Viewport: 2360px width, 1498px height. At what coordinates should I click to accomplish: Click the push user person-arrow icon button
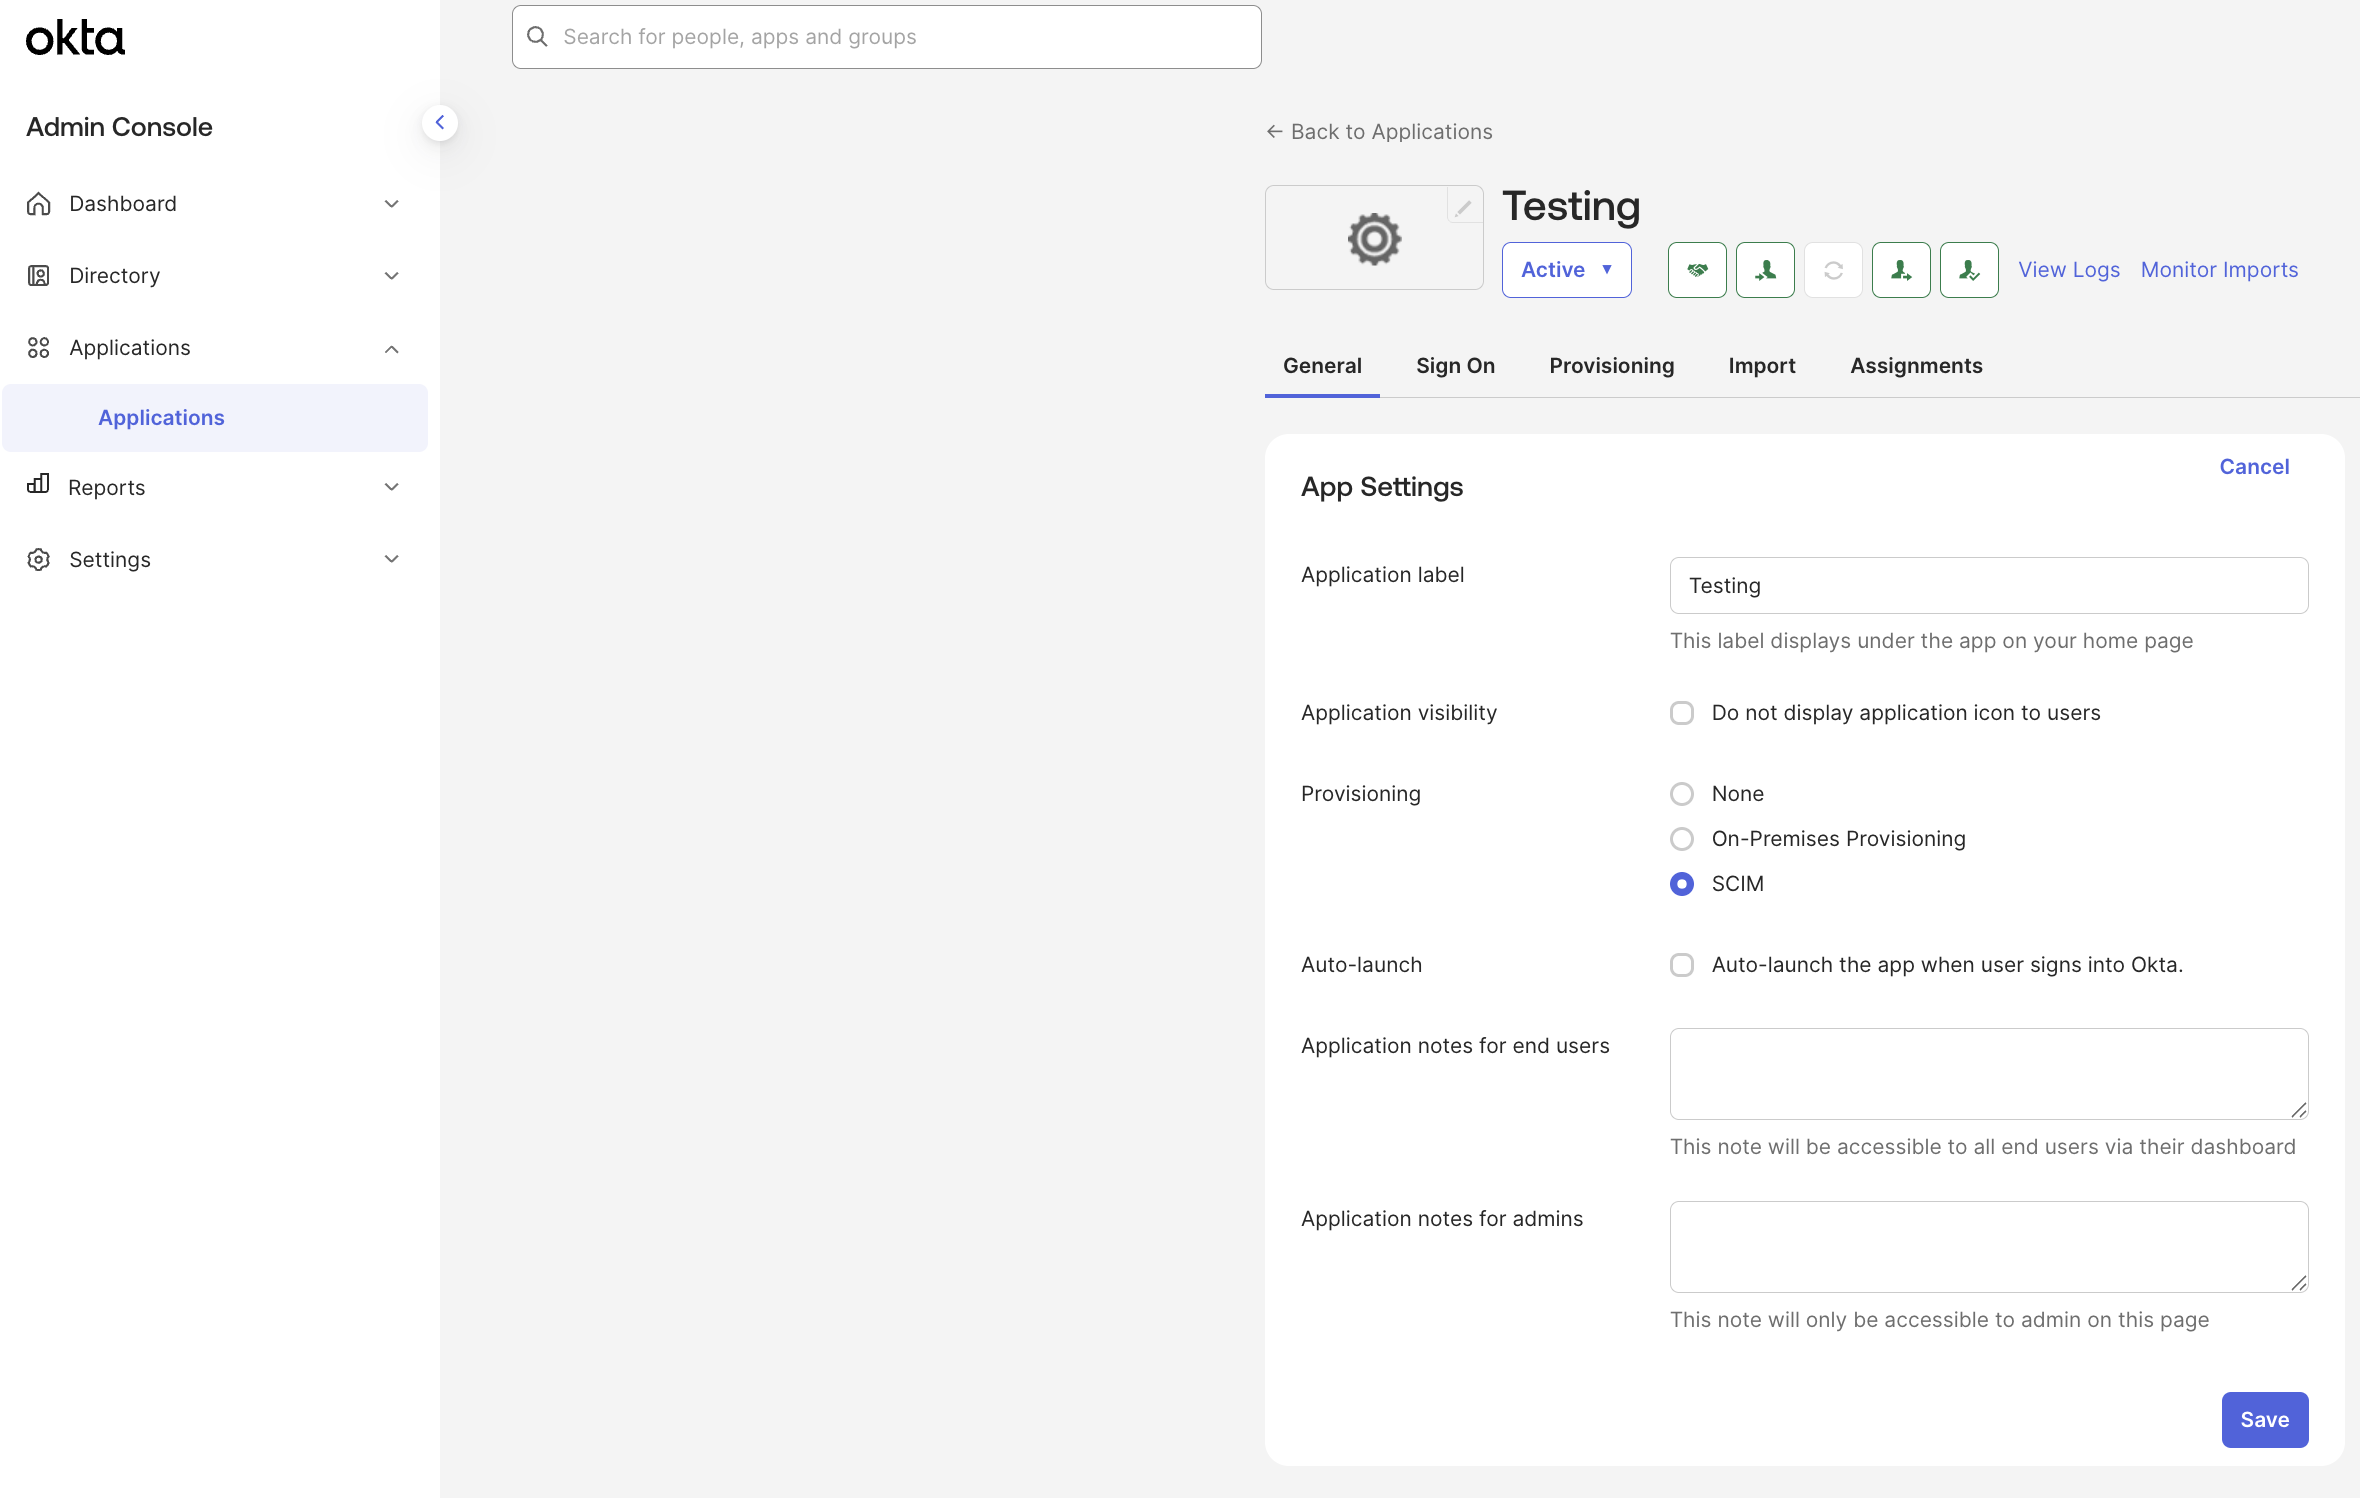tap(1901, 270)
